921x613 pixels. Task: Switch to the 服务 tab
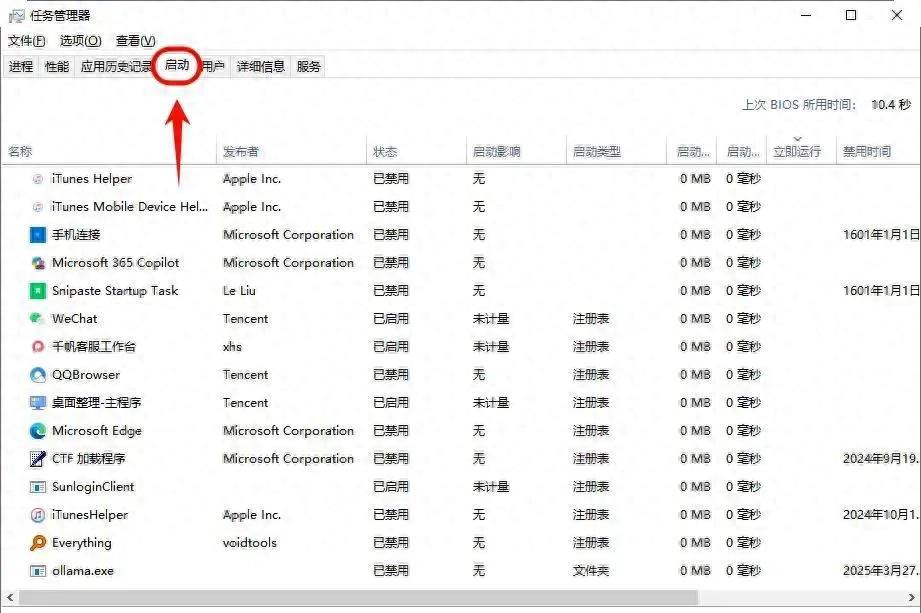pos(308,66)
